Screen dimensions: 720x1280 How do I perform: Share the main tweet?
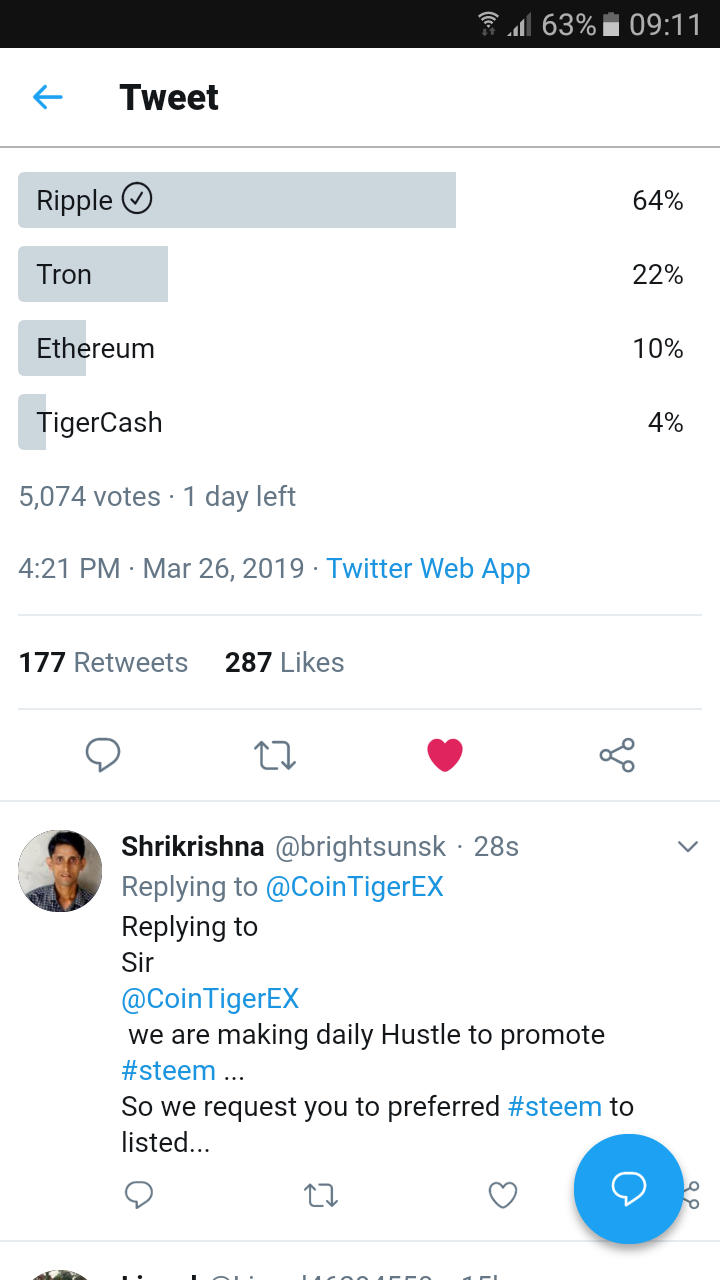pos(617,755)
